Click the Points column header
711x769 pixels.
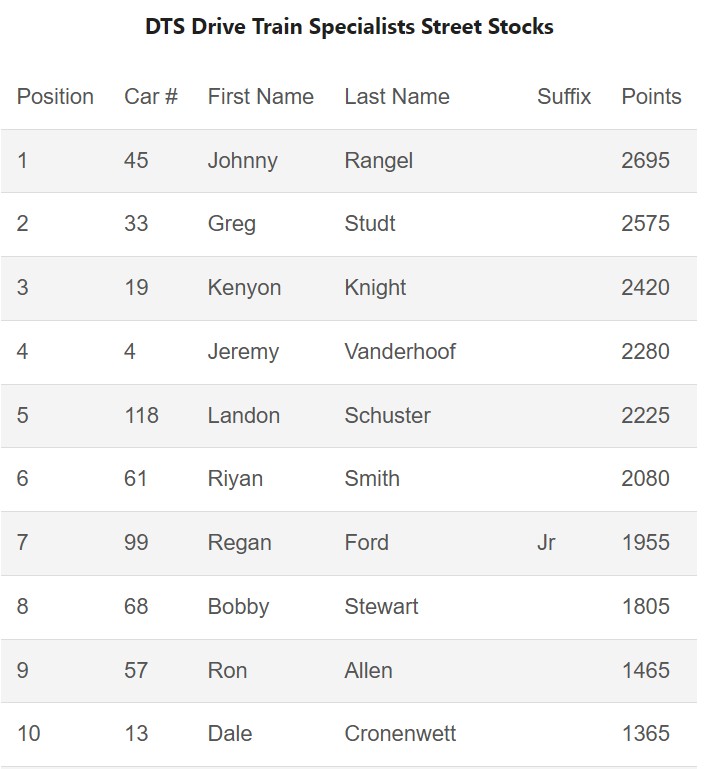[x=651, y=97]
